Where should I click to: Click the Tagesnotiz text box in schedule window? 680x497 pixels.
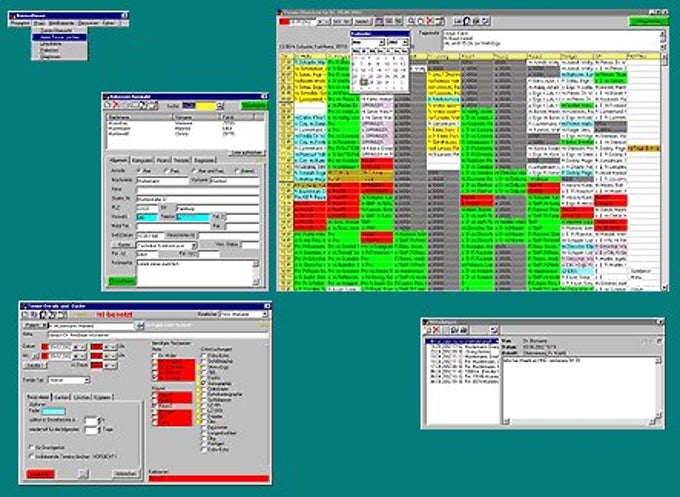click(551, 40)
